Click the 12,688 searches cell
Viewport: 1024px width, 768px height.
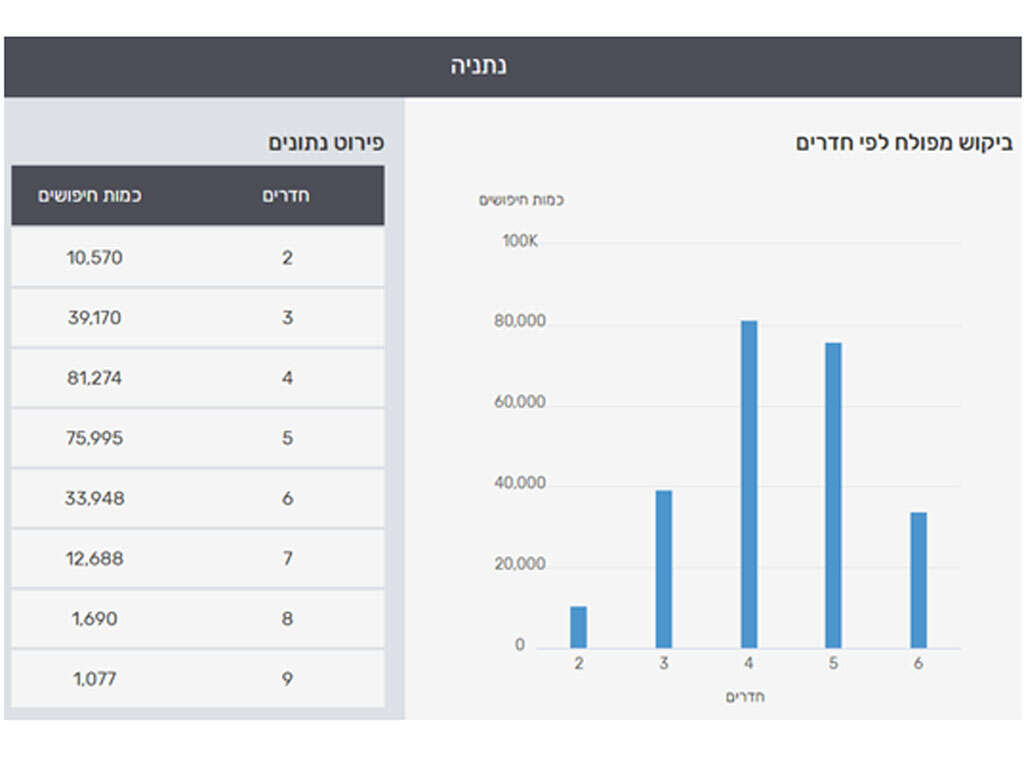click(95, 558)
